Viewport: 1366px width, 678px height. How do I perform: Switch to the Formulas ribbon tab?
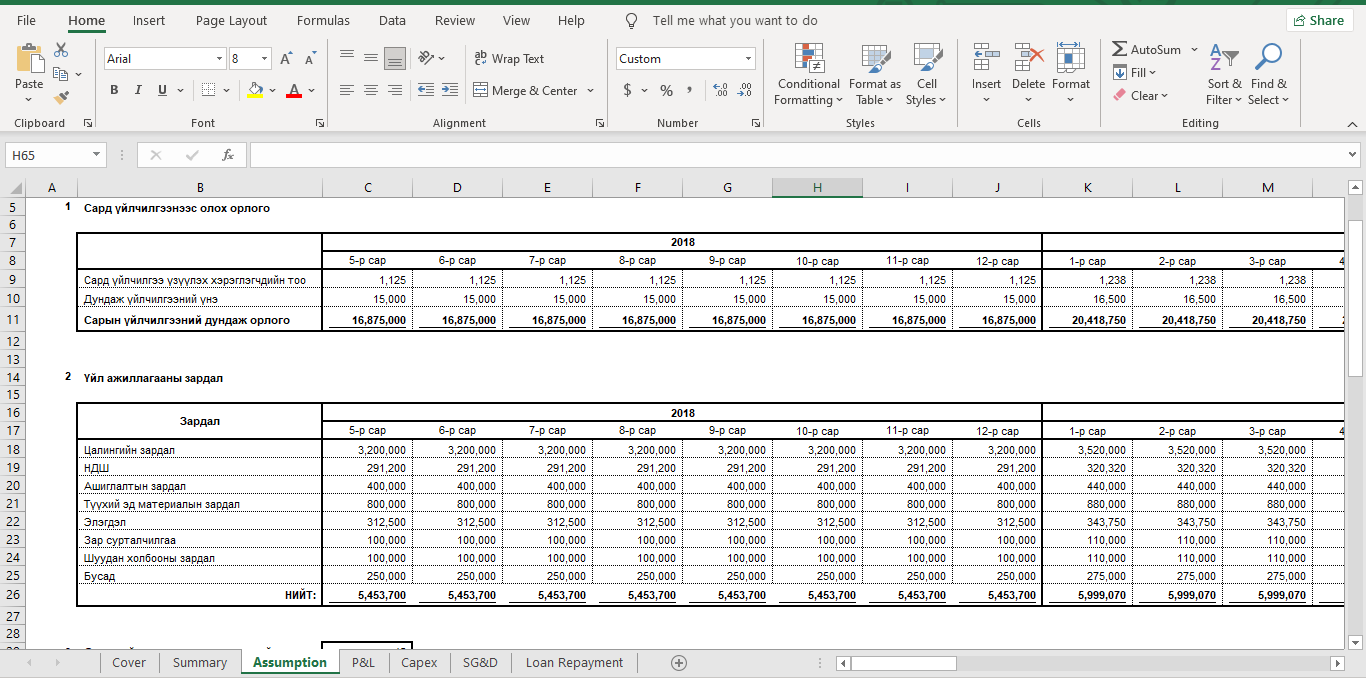point(323,20)
